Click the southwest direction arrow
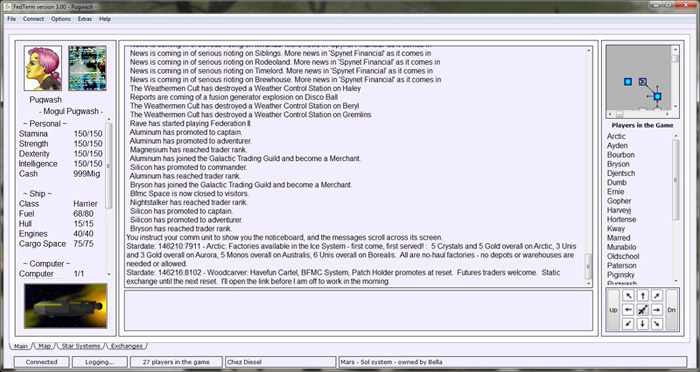This screenshot has width=700, height=372. point(628,324)
